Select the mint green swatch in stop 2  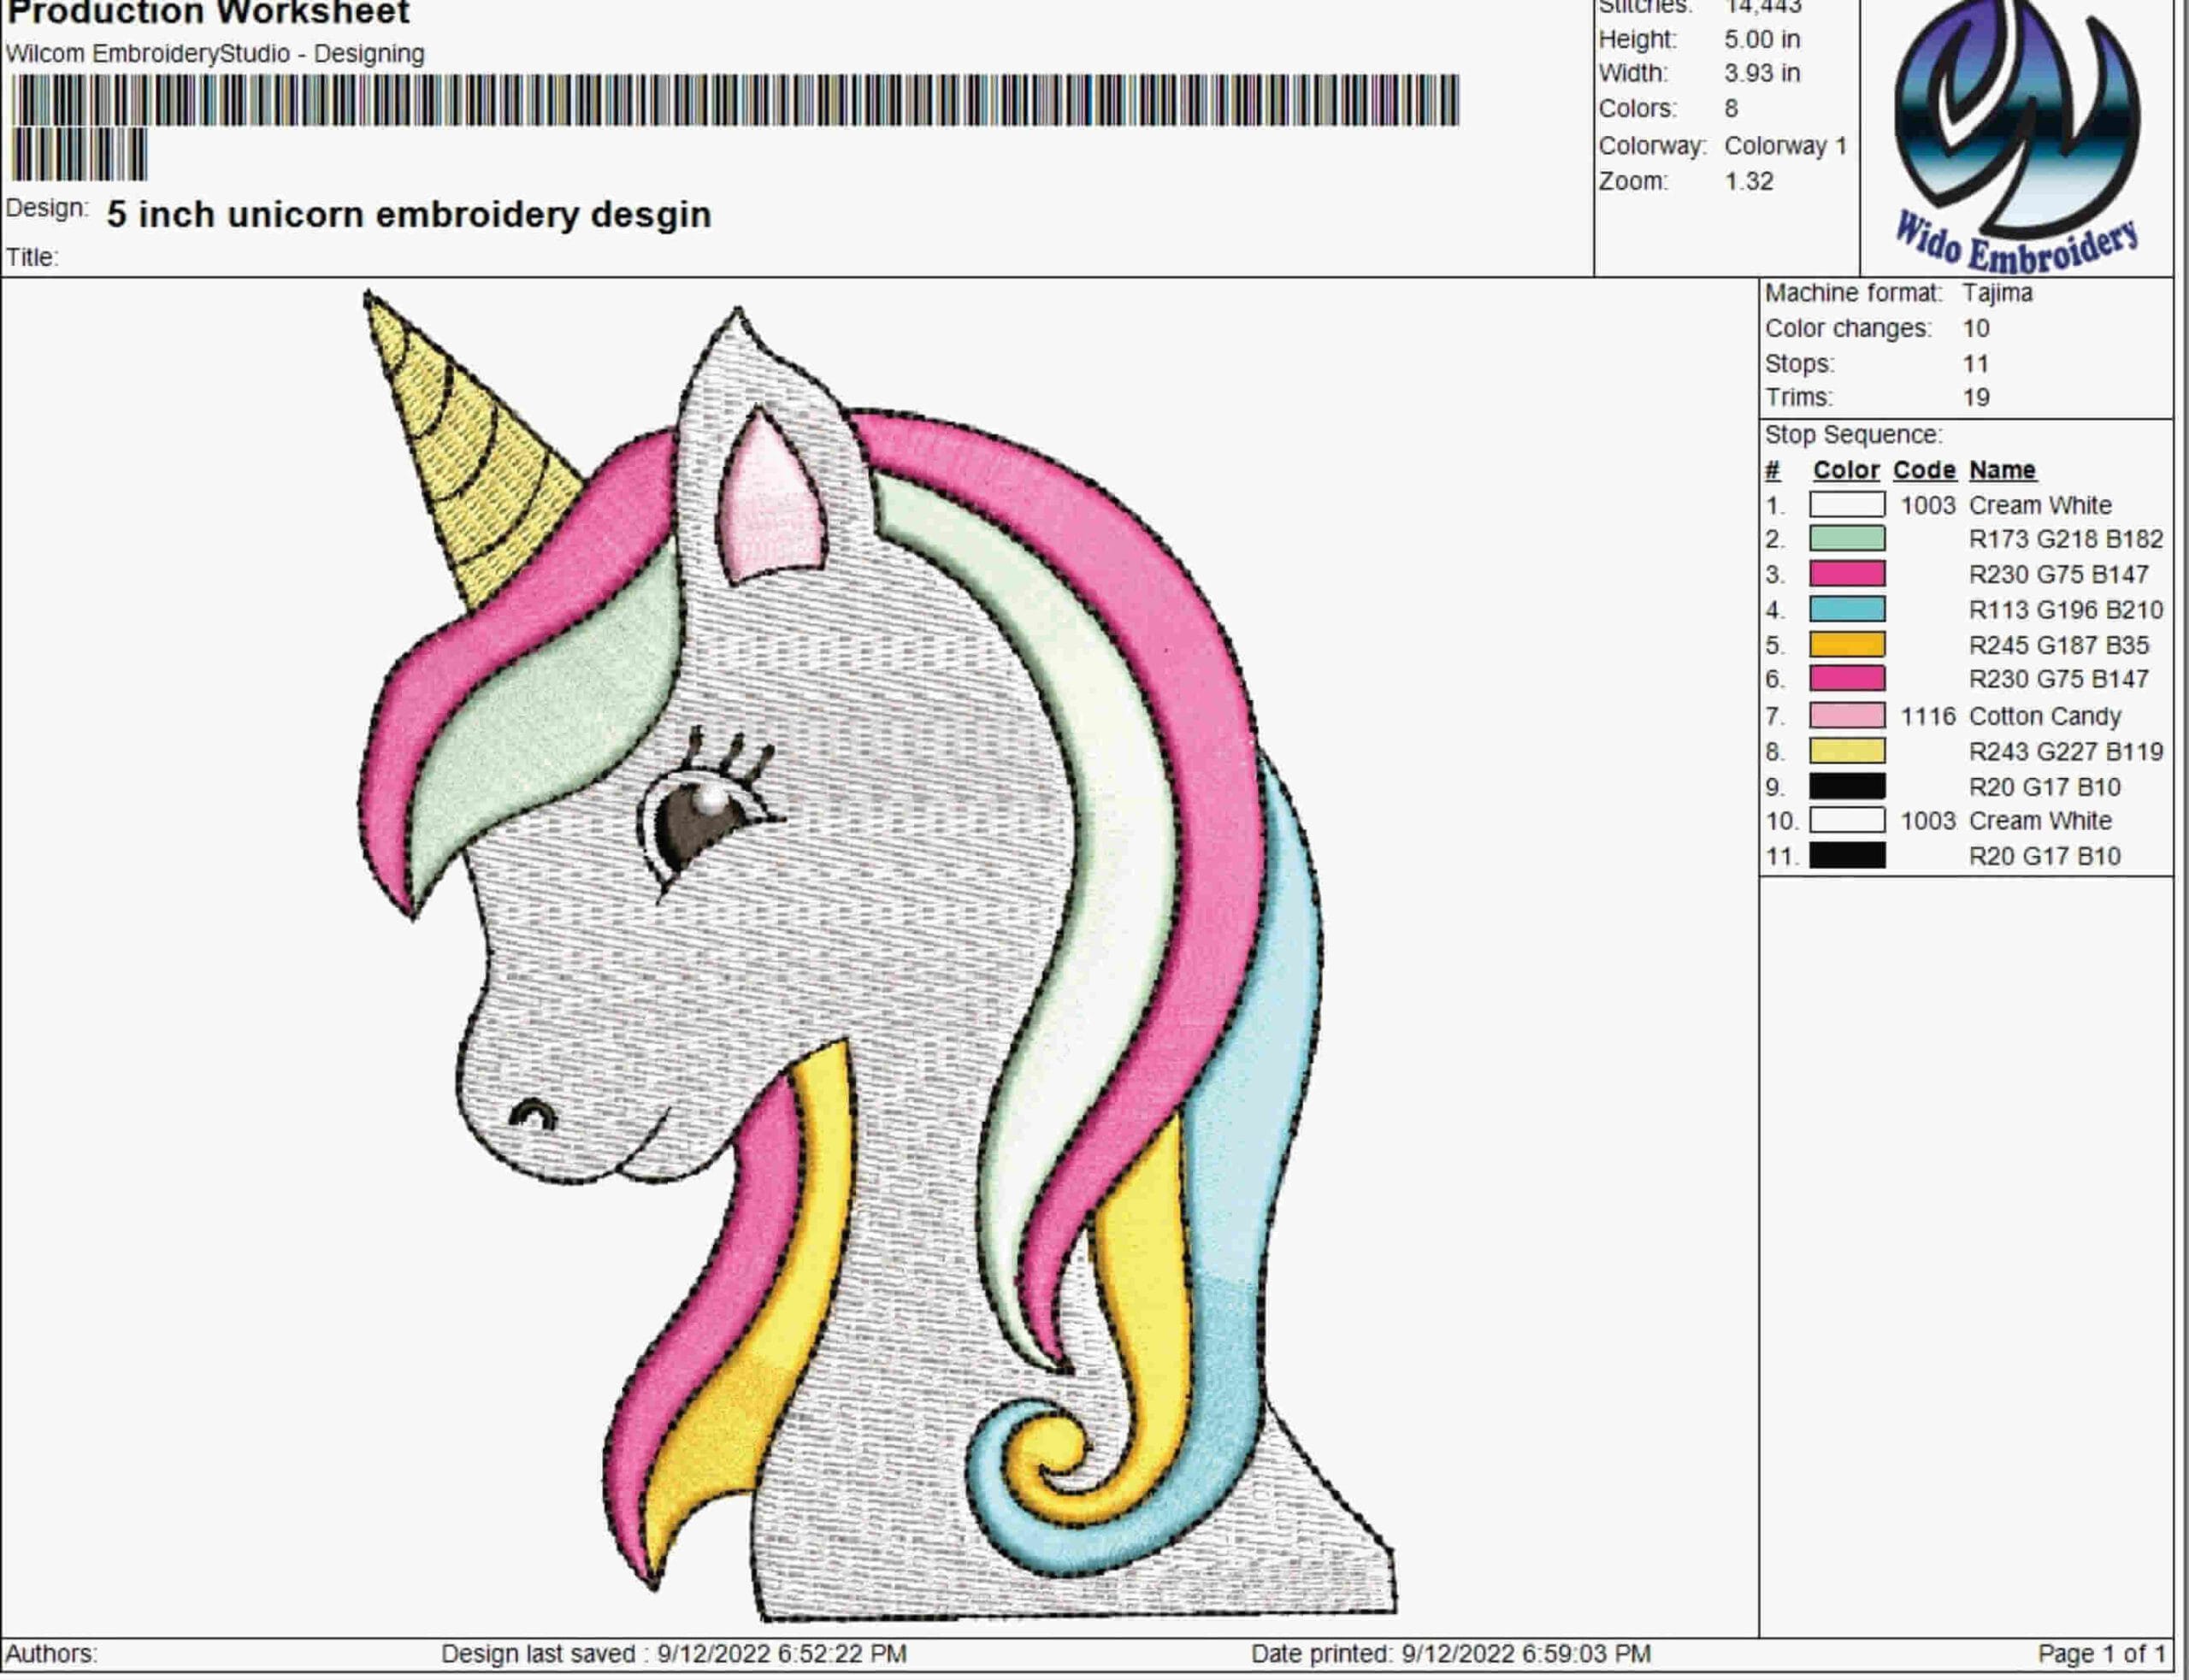1847,539
